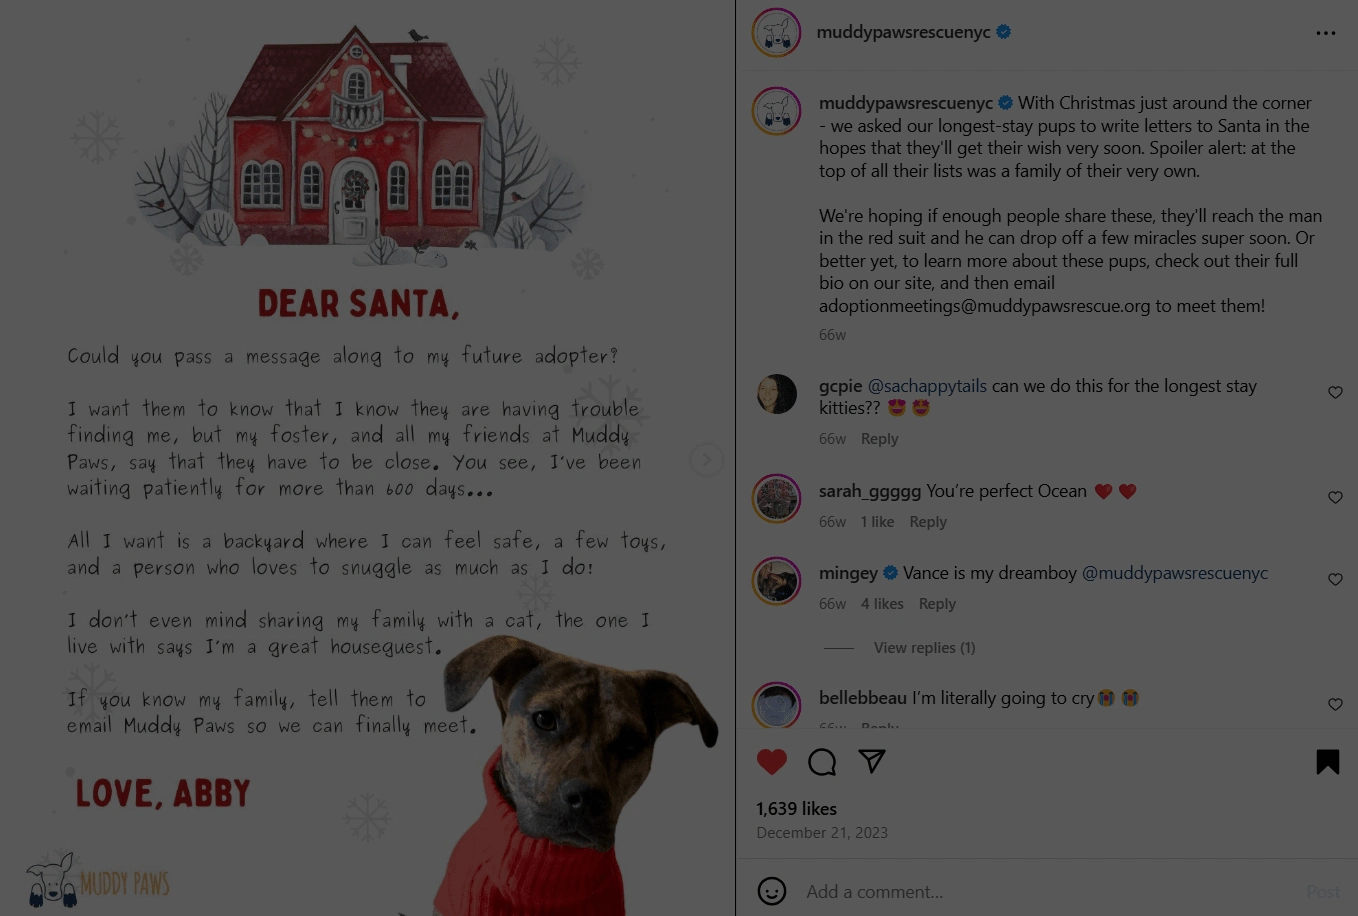1358x916 pixels.
Task: Like gcpie's comment with heart icon
Action: 1335,392
